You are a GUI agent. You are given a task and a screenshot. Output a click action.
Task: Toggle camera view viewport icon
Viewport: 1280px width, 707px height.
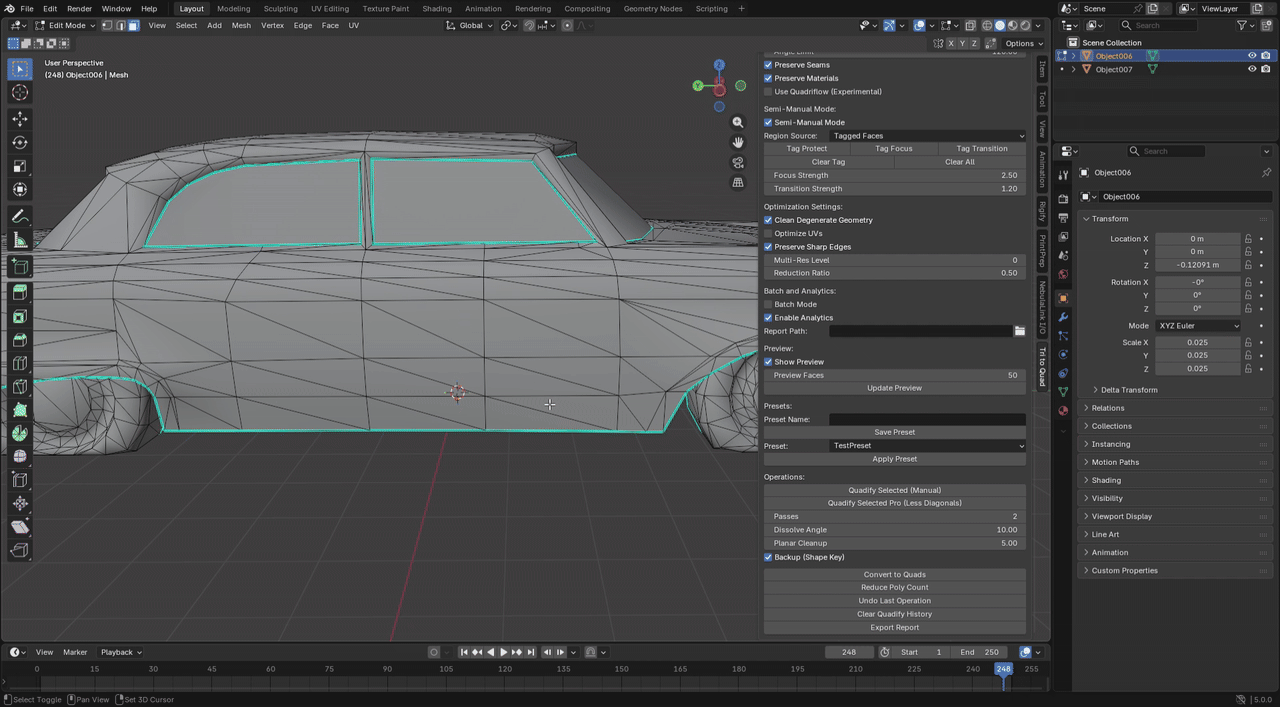coord(738,162)
